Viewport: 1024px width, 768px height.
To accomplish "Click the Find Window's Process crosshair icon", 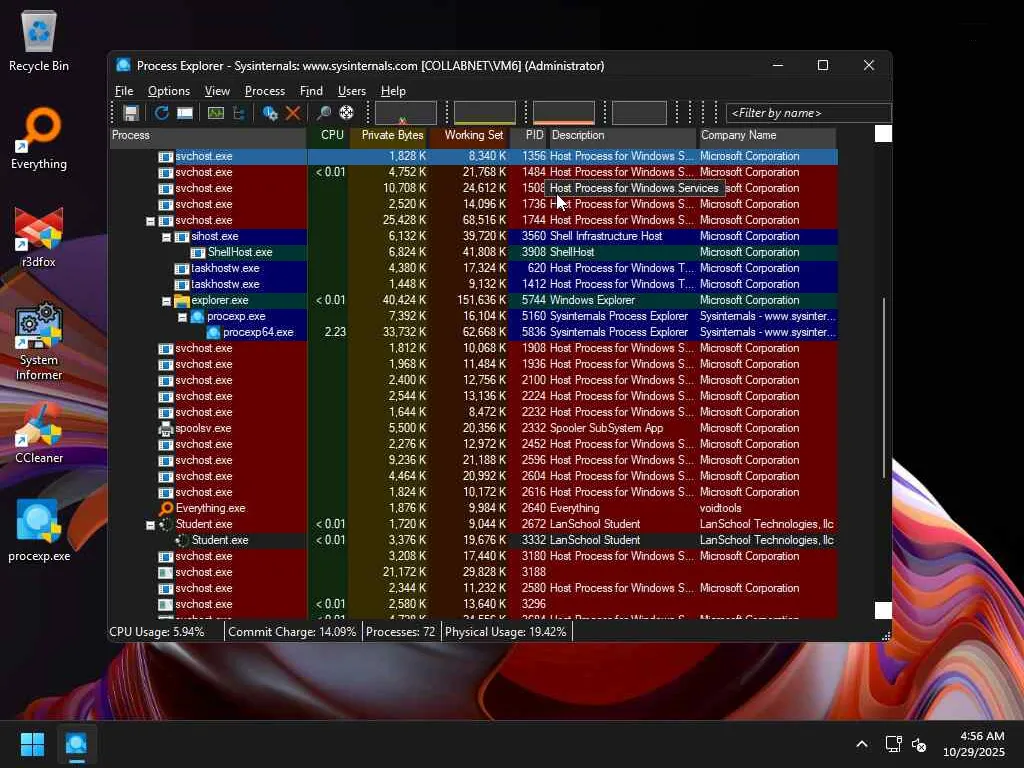I will click(x=347, y=113).
